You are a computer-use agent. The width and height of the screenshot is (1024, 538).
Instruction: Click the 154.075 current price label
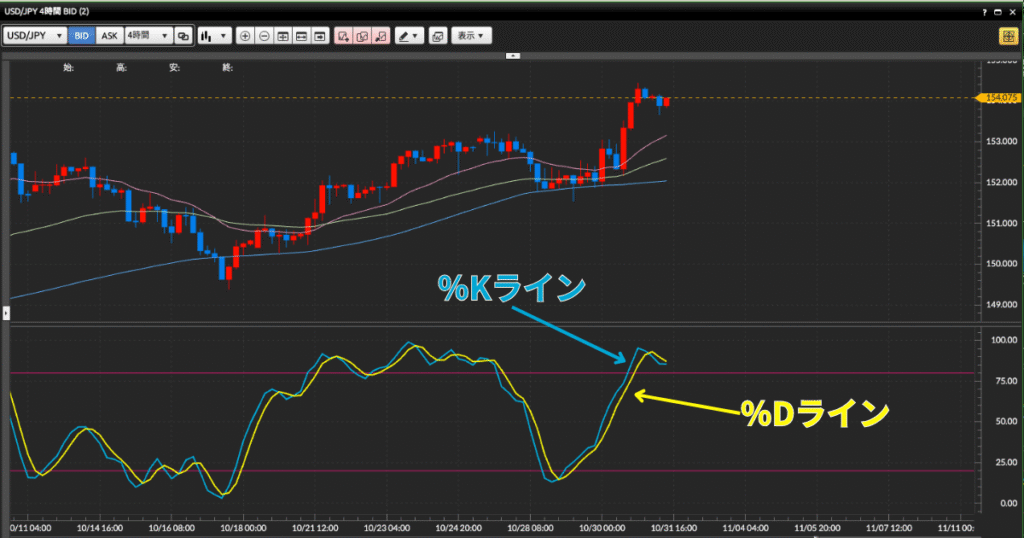[x=1000, y=98]
